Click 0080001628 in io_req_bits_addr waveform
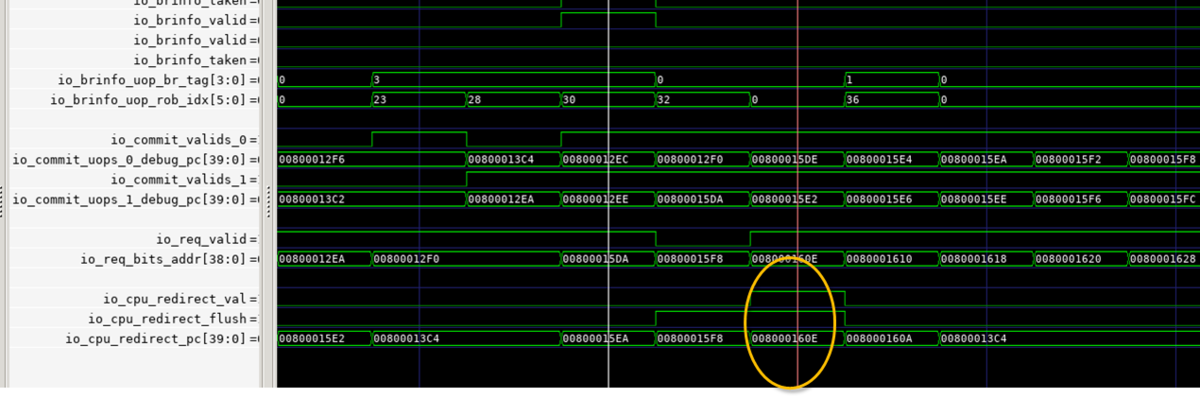This screenshot has height=398, width=1200. (1164, 259)
